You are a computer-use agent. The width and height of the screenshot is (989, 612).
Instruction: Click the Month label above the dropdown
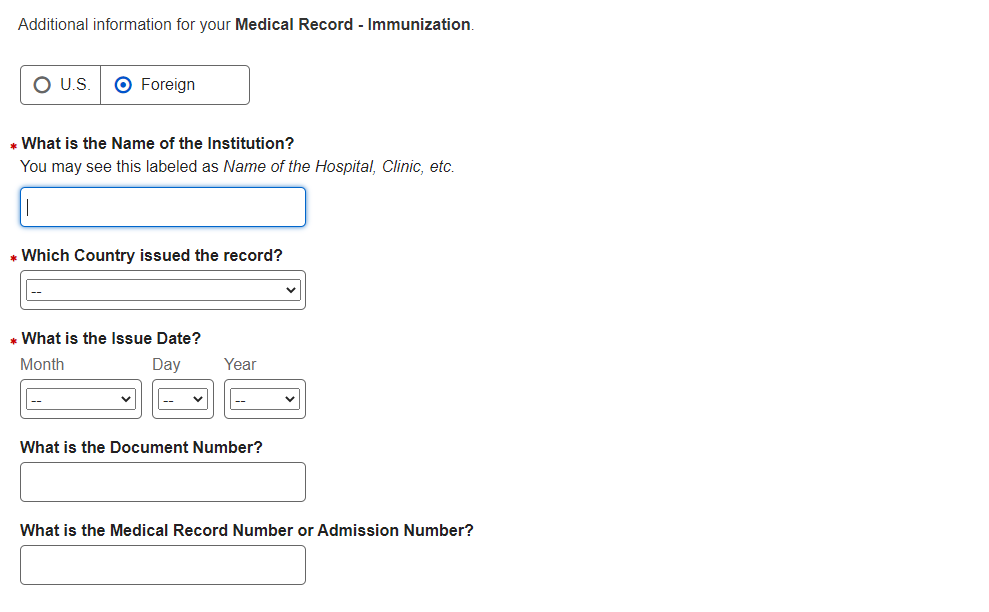[42, 364]
